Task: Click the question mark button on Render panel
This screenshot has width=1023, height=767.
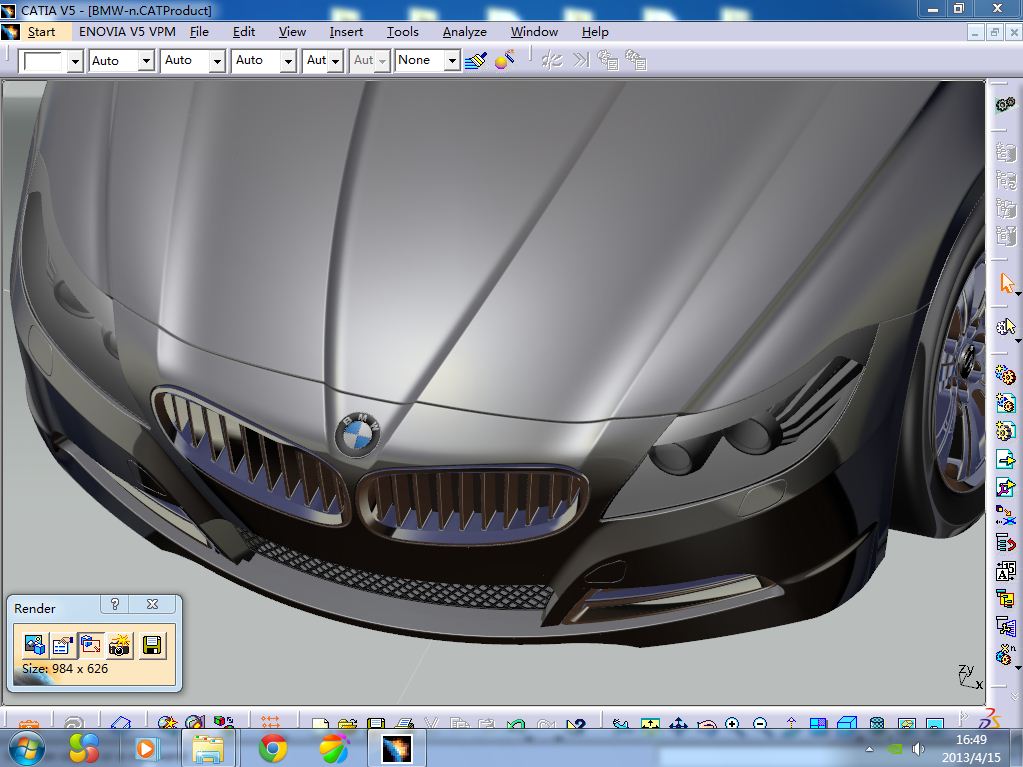Action: pyautogui.click(x=115, y=604)
